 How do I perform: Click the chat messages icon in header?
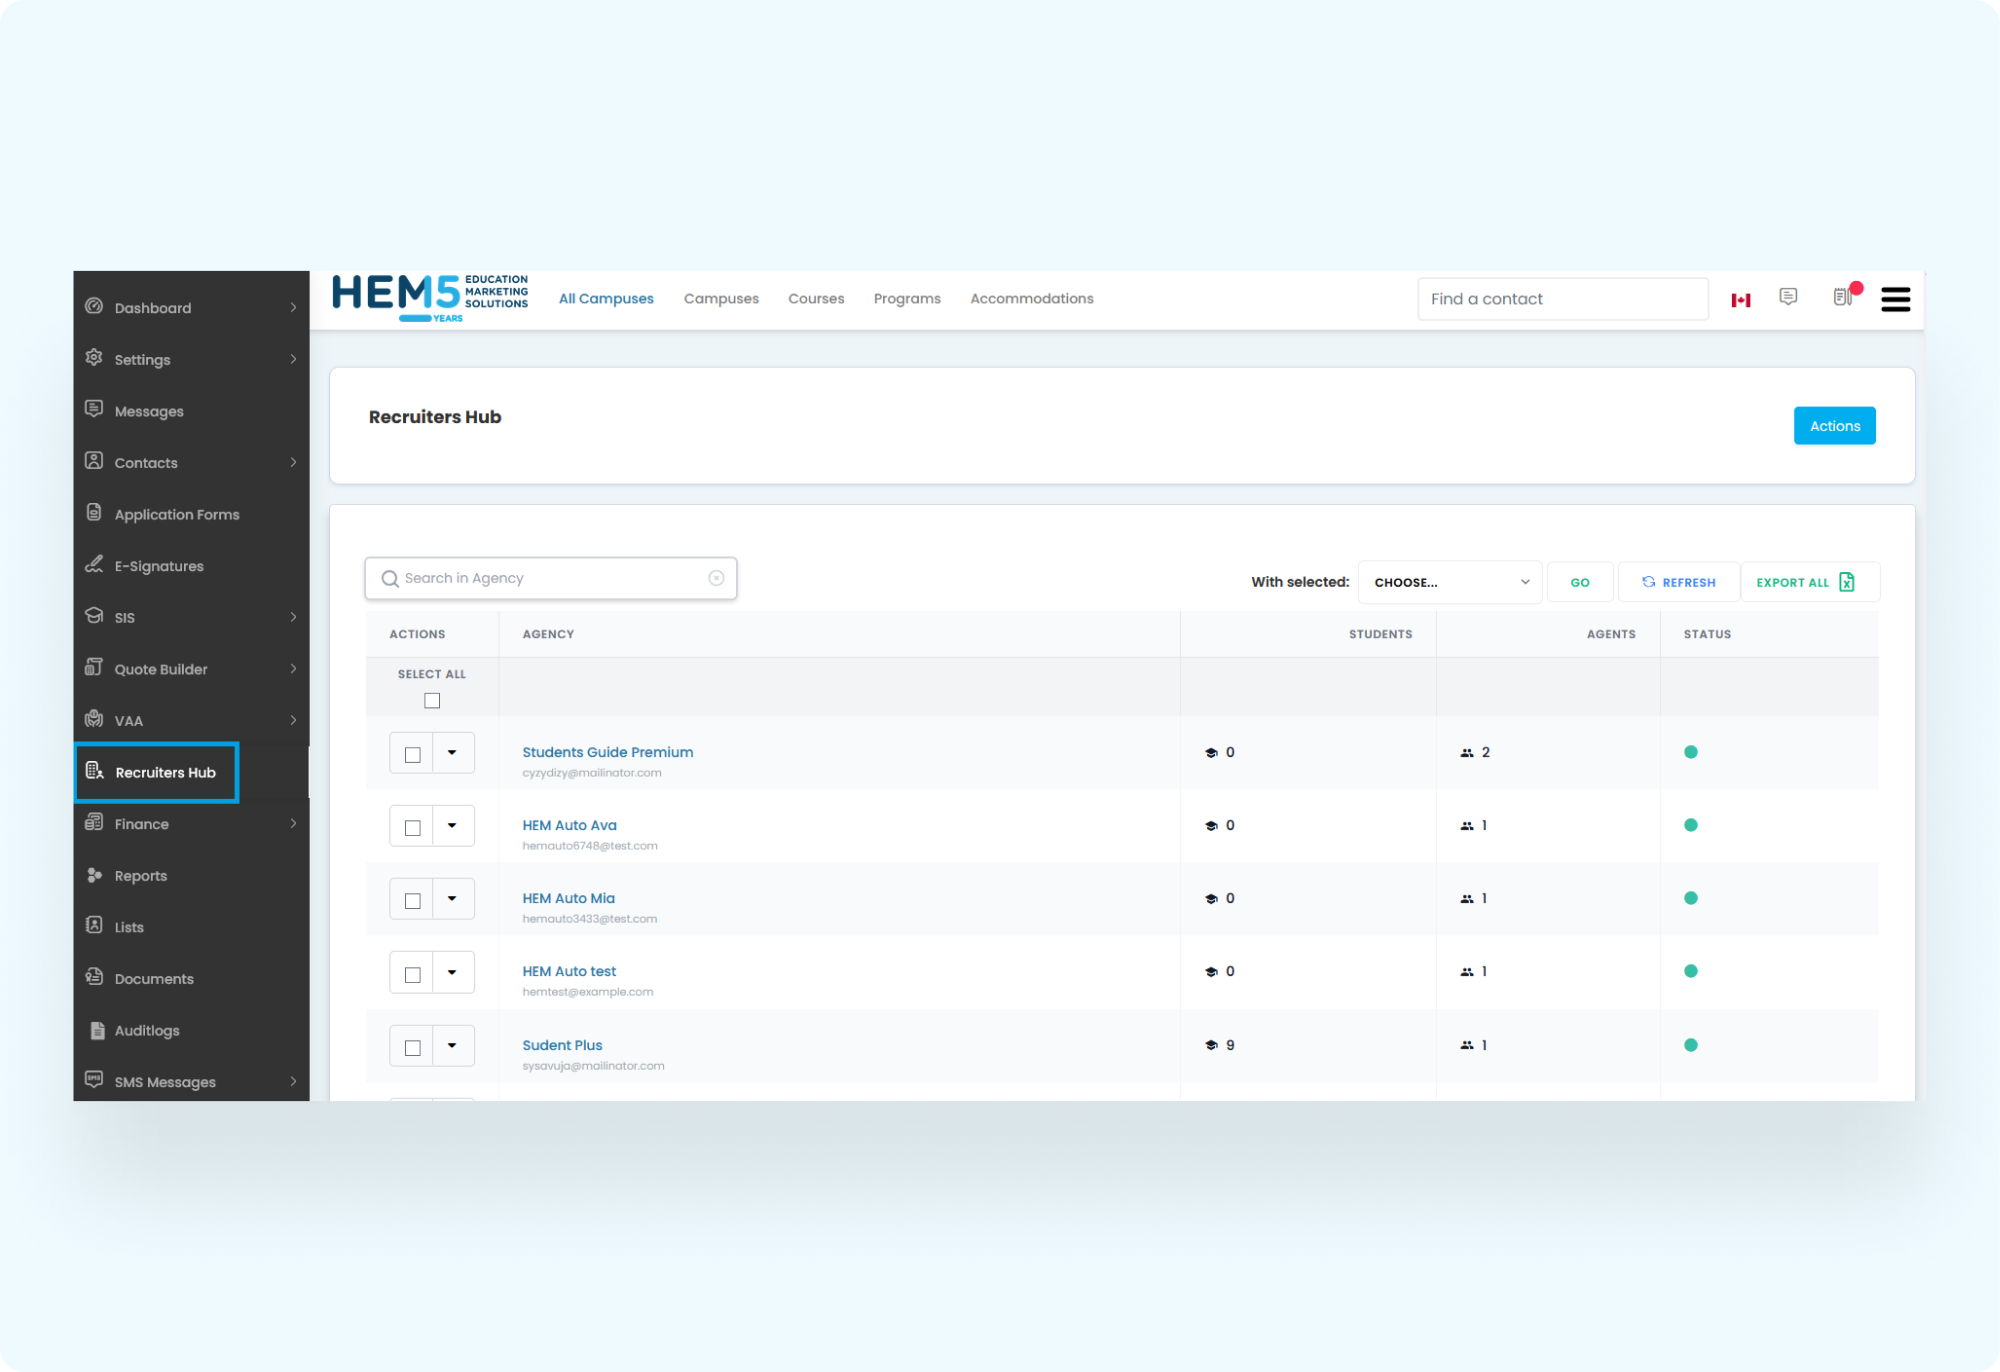(1788, 297)
